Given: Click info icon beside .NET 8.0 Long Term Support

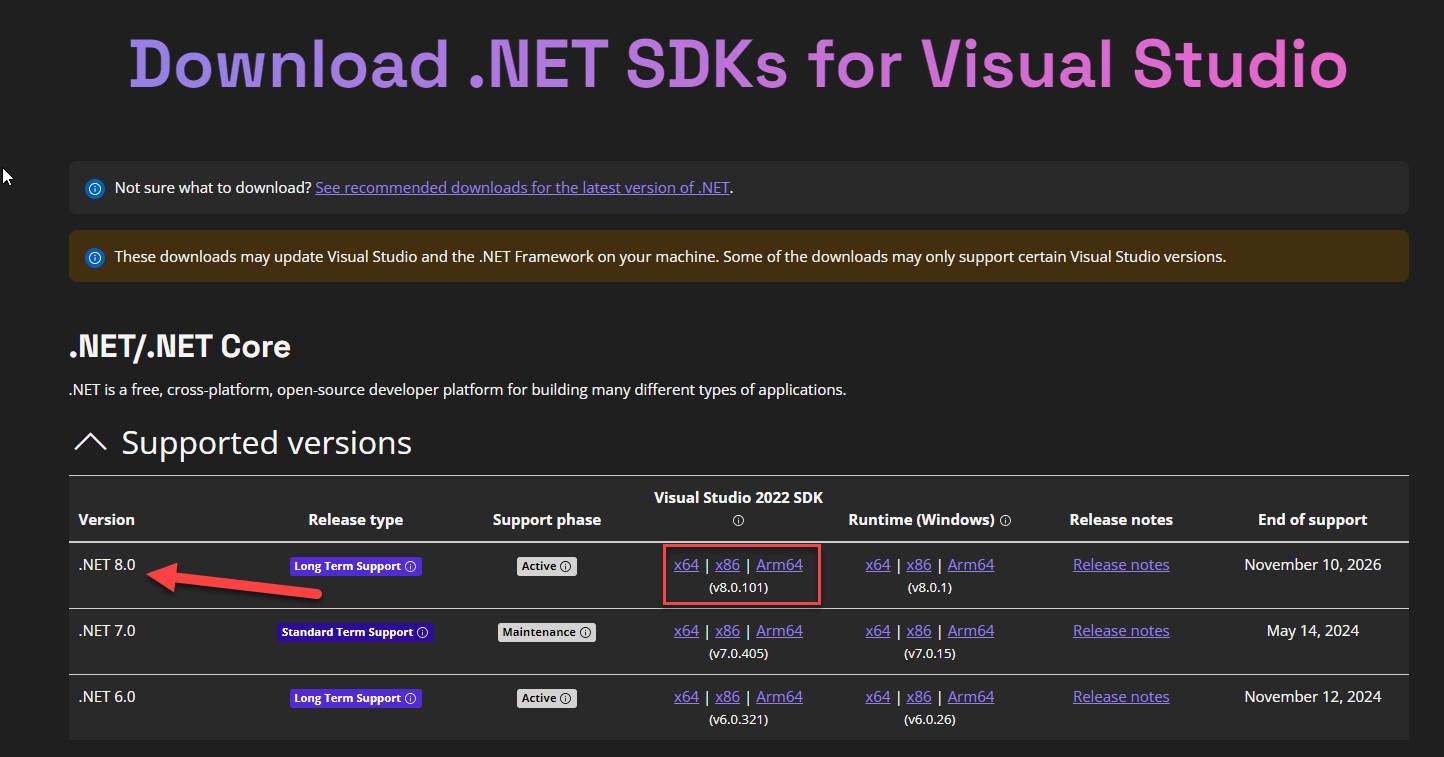Looking at the screenshot, I should pos(410,567).
